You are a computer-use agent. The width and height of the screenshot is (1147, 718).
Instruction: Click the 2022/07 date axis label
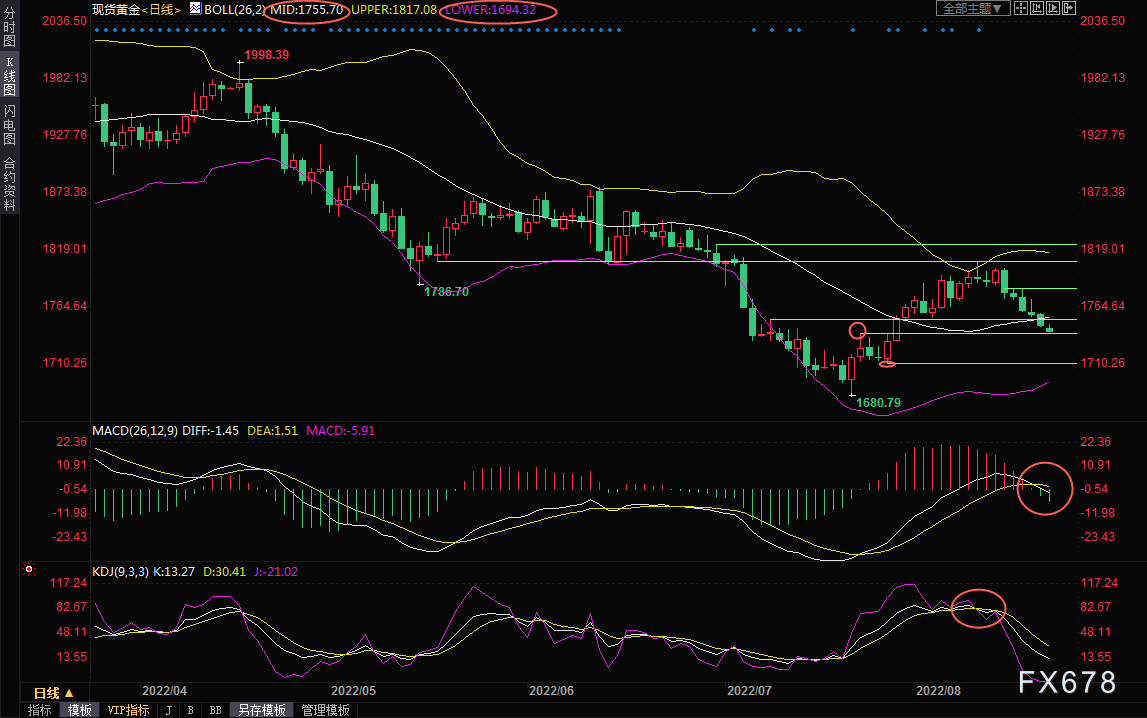click(749, 691)
